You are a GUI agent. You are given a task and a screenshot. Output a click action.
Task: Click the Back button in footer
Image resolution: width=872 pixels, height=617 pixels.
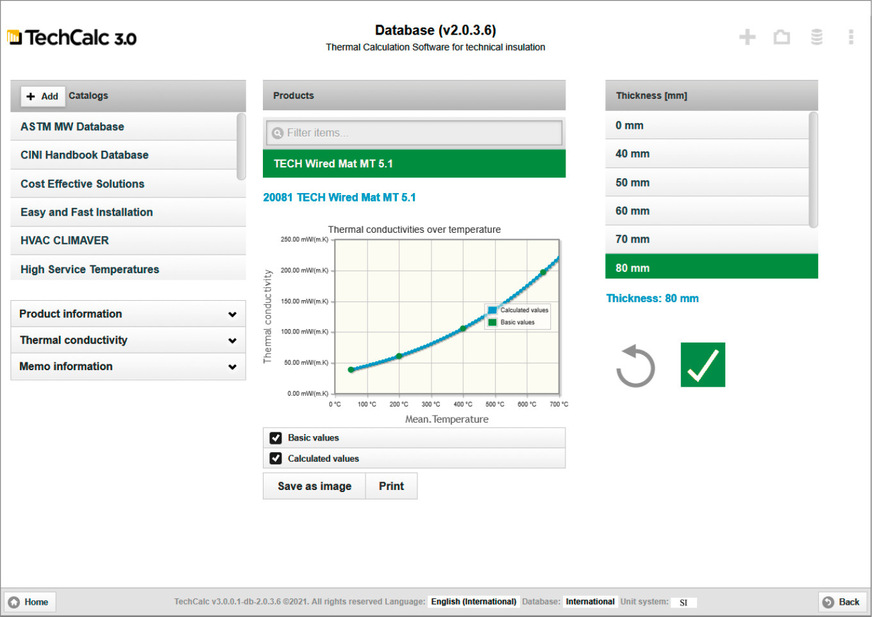[843, 601]
